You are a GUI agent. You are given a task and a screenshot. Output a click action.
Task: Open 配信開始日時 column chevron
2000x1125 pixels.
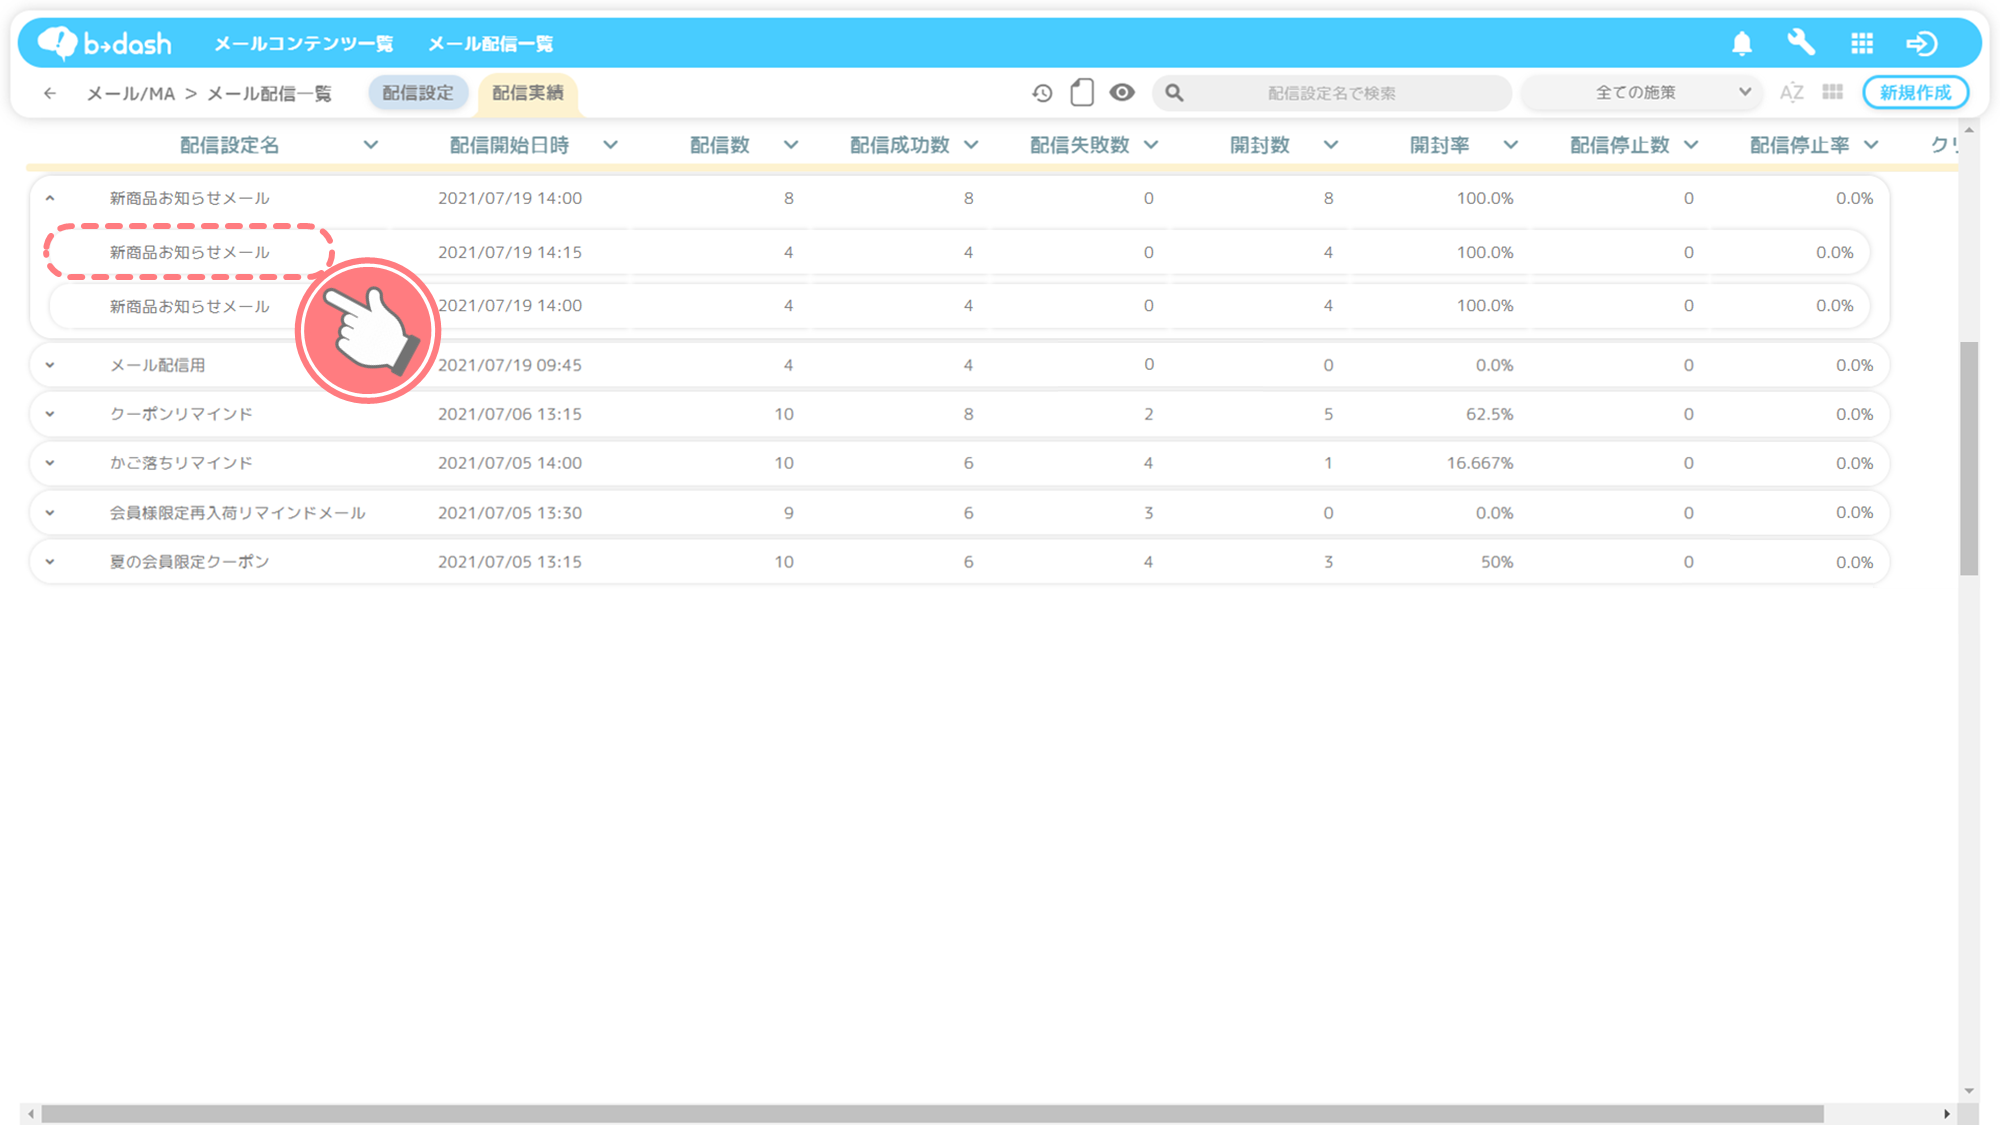click(x=611, y=145)
